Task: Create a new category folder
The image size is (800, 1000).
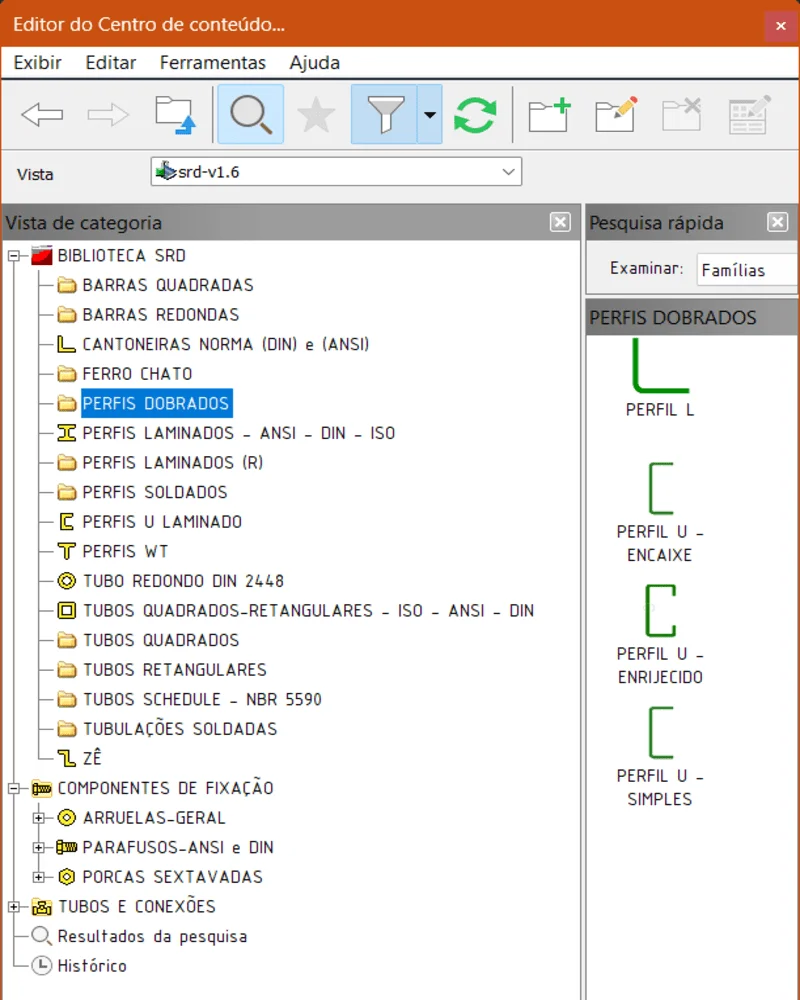Action: tap(549, 115)
